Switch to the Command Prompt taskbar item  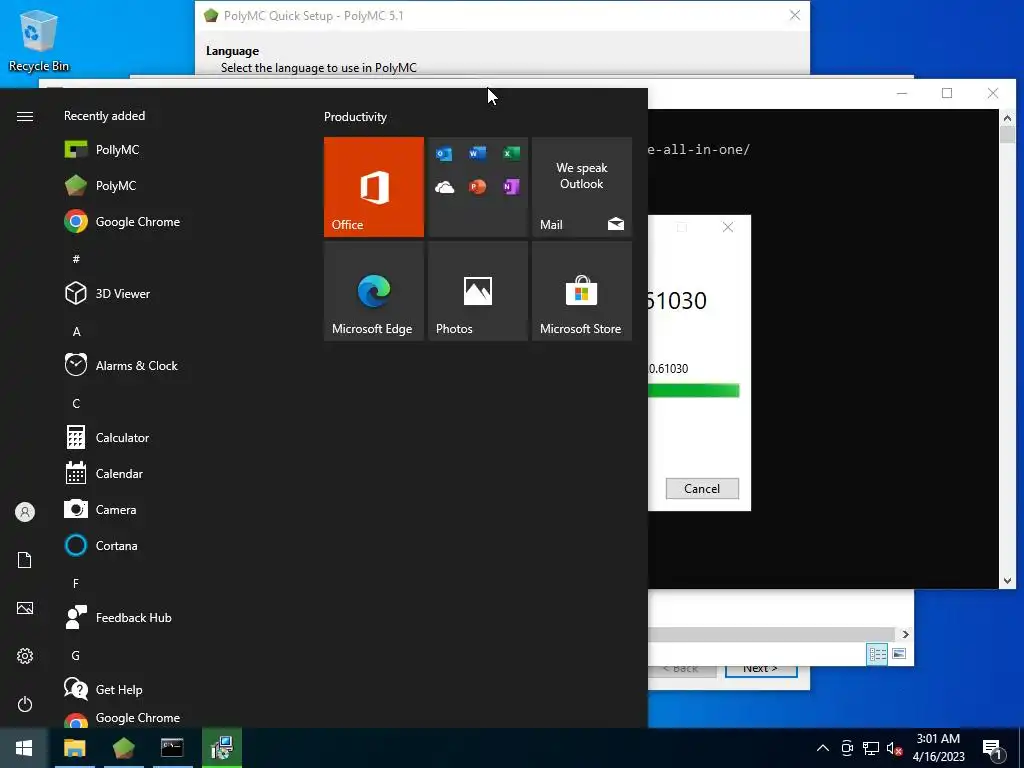172,748
